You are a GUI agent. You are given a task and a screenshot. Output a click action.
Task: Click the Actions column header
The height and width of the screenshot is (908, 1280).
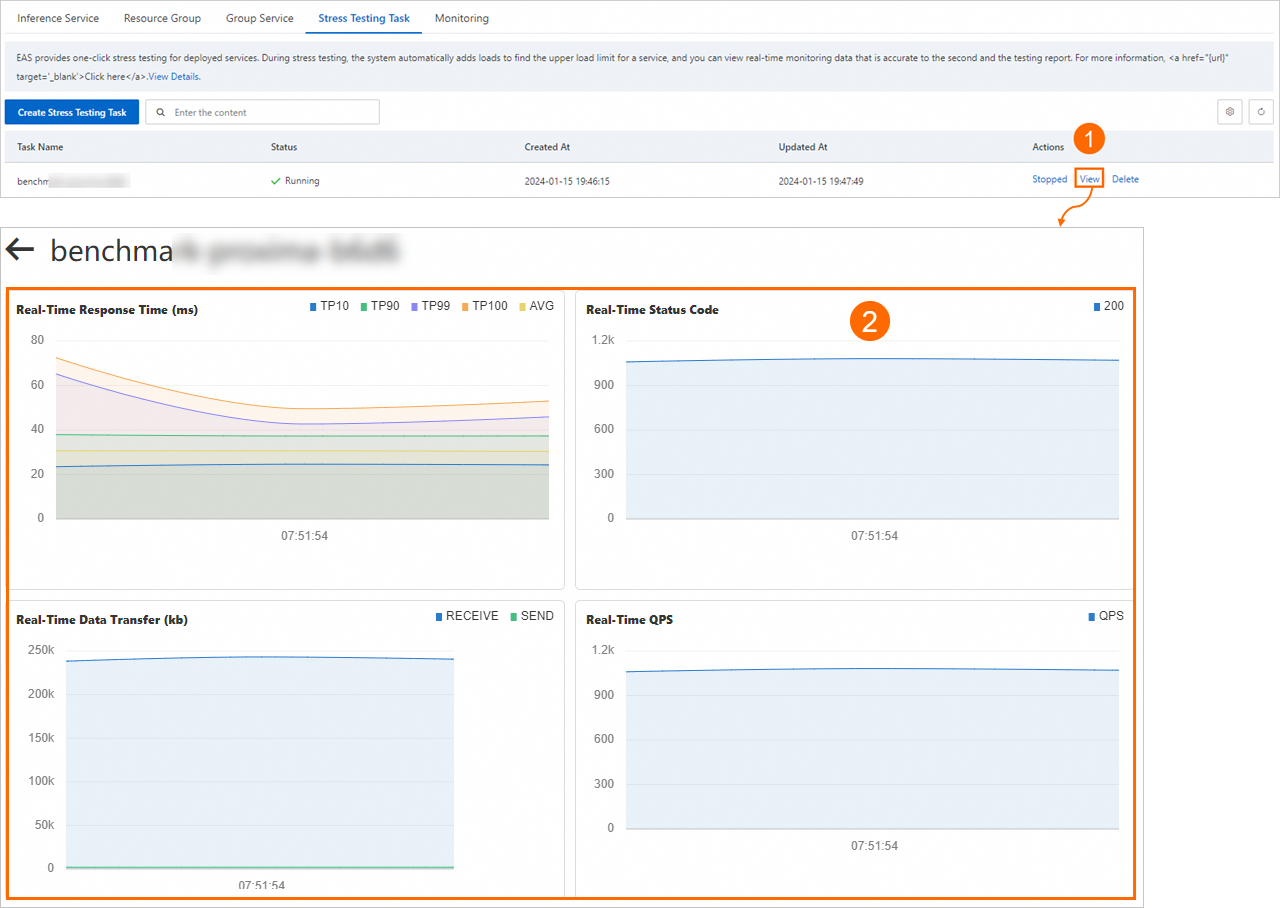click(x=1048, y=147)
